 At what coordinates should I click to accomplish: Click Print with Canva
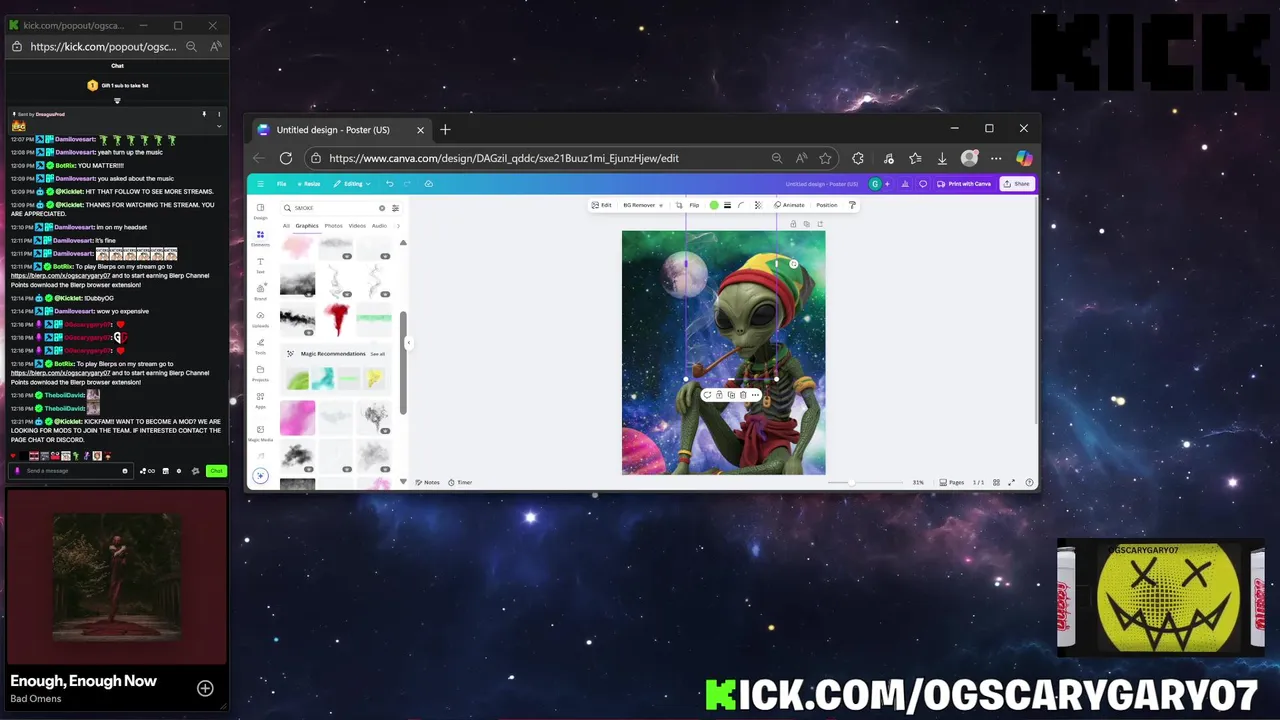pyautogui.click(x=964, y=184)
